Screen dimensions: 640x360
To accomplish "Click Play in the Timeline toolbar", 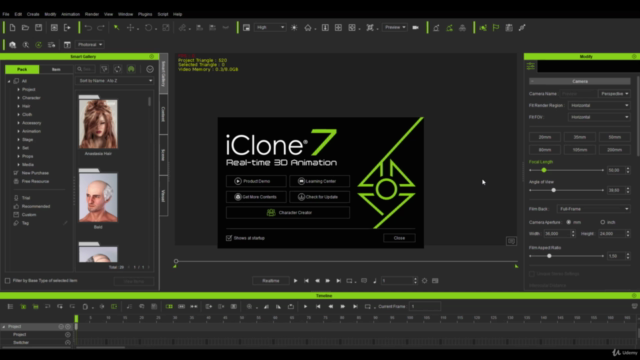I will (305, 307).
